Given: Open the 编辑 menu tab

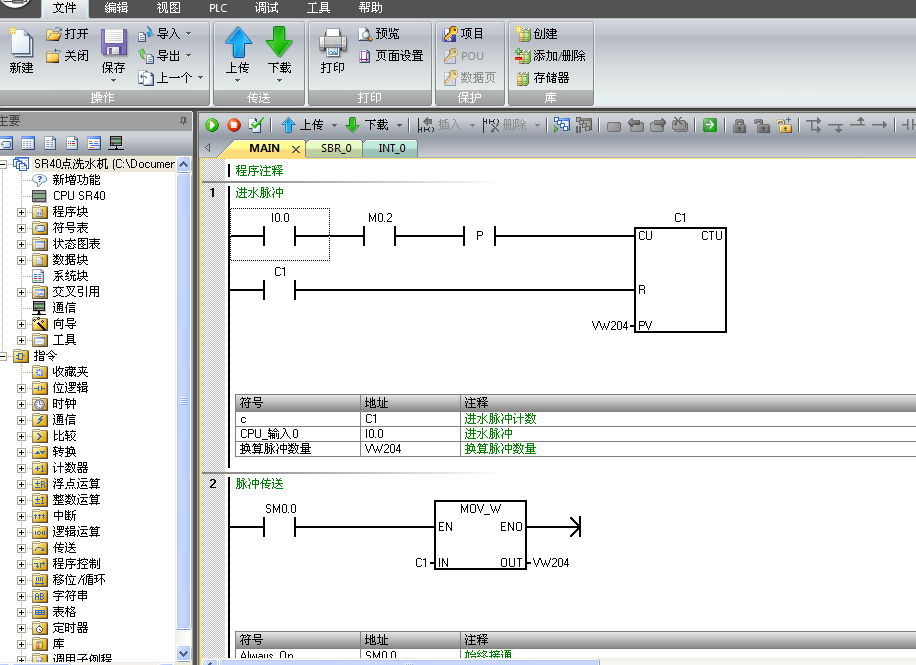Looking at the screenshot, I should click(116, 8).
